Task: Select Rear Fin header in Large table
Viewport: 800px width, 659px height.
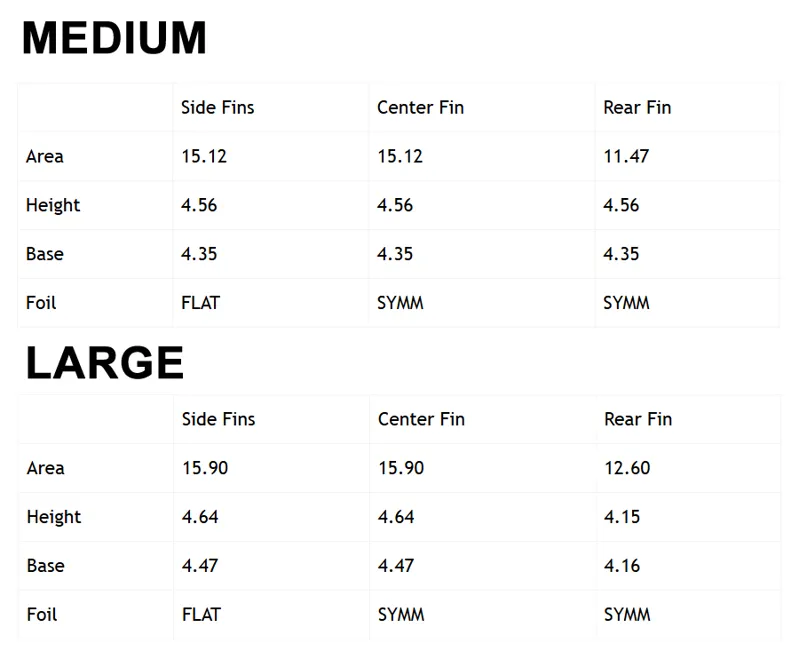Action: (638, 420)
